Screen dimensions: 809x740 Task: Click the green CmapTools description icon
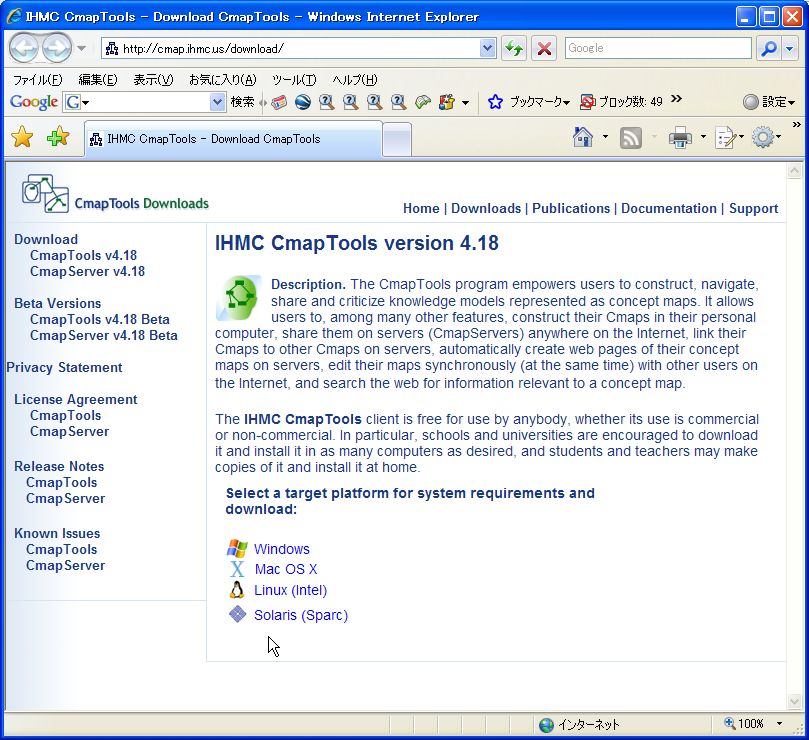238,298
